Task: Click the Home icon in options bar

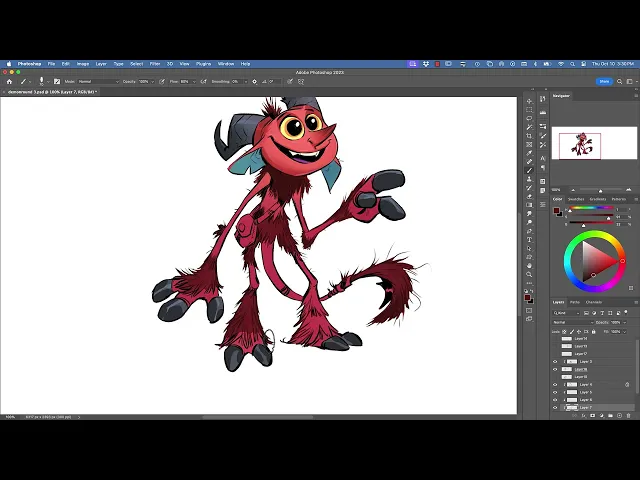Action: [x=9, y=82]
